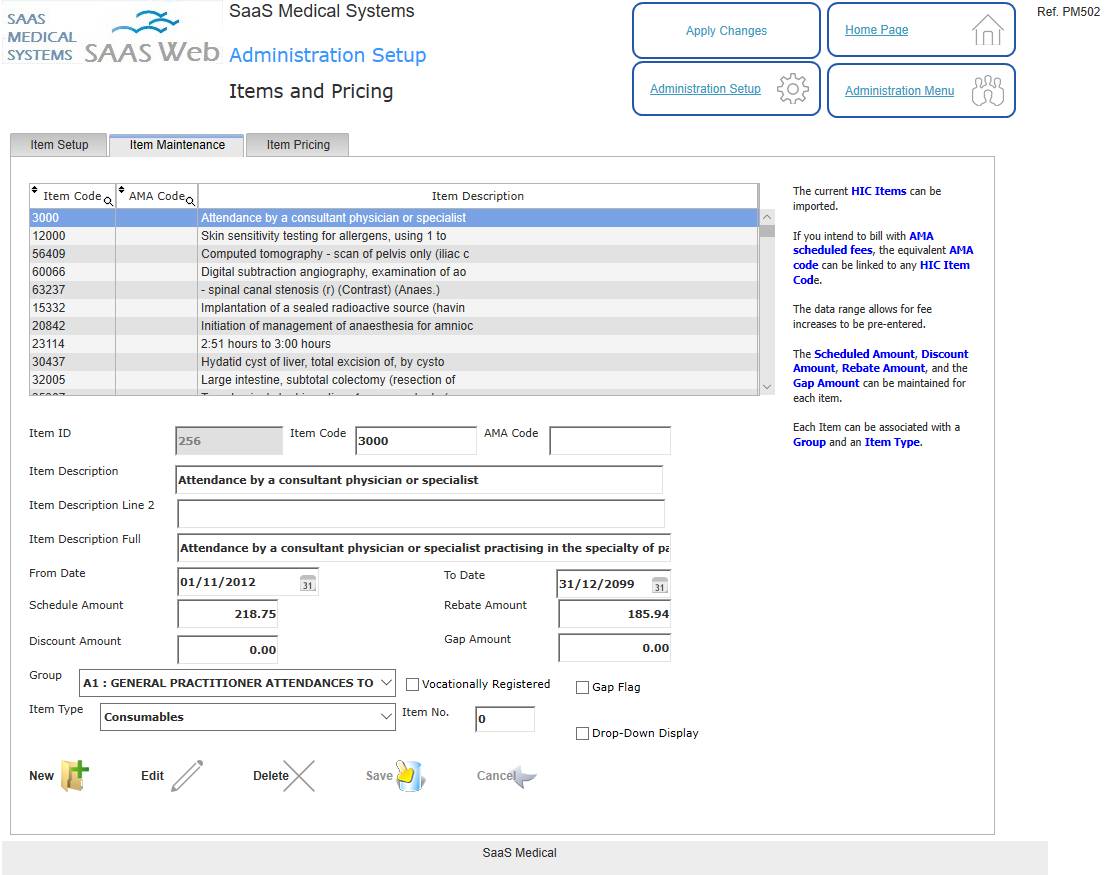Click the Item Description column header
Viewport: 1105px width, 875px height.
pyautogui.click(x=478, y=196)
